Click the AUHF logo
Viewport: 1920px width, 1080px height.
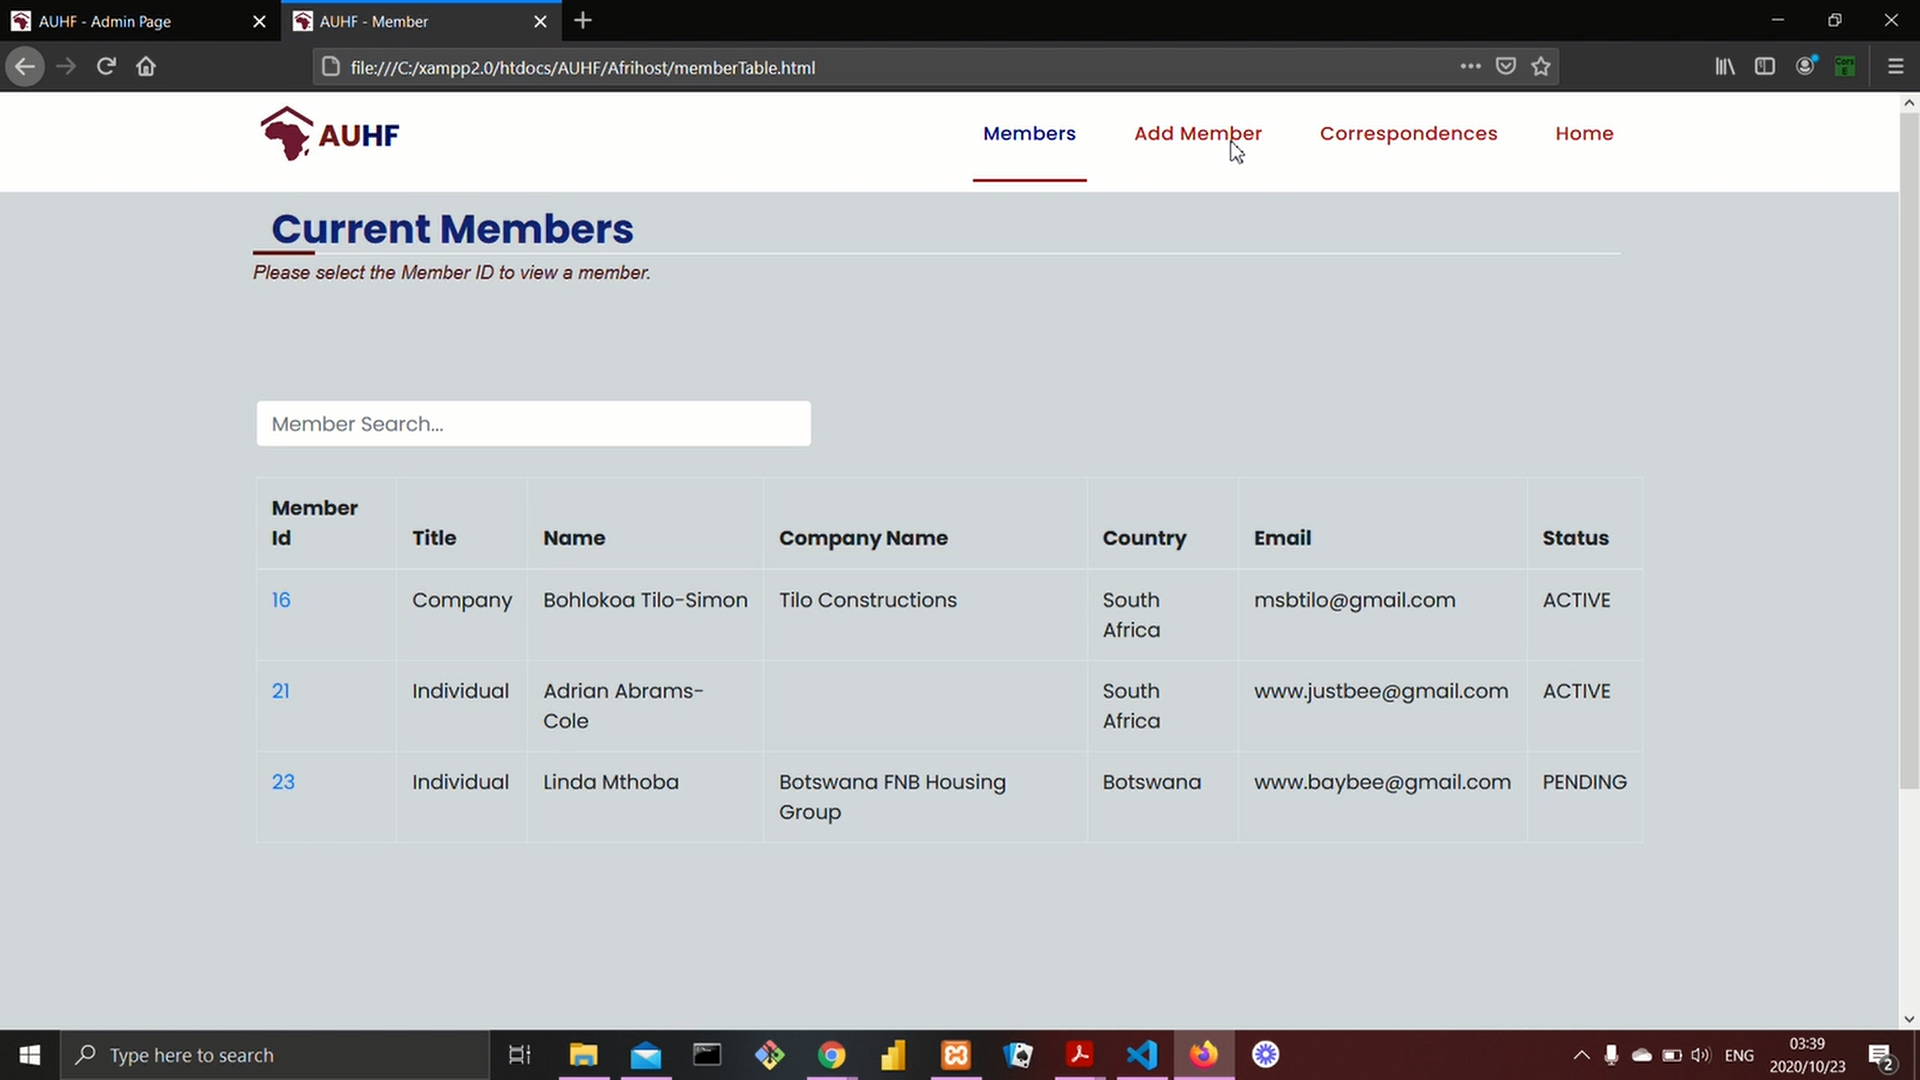pos(330,133)
